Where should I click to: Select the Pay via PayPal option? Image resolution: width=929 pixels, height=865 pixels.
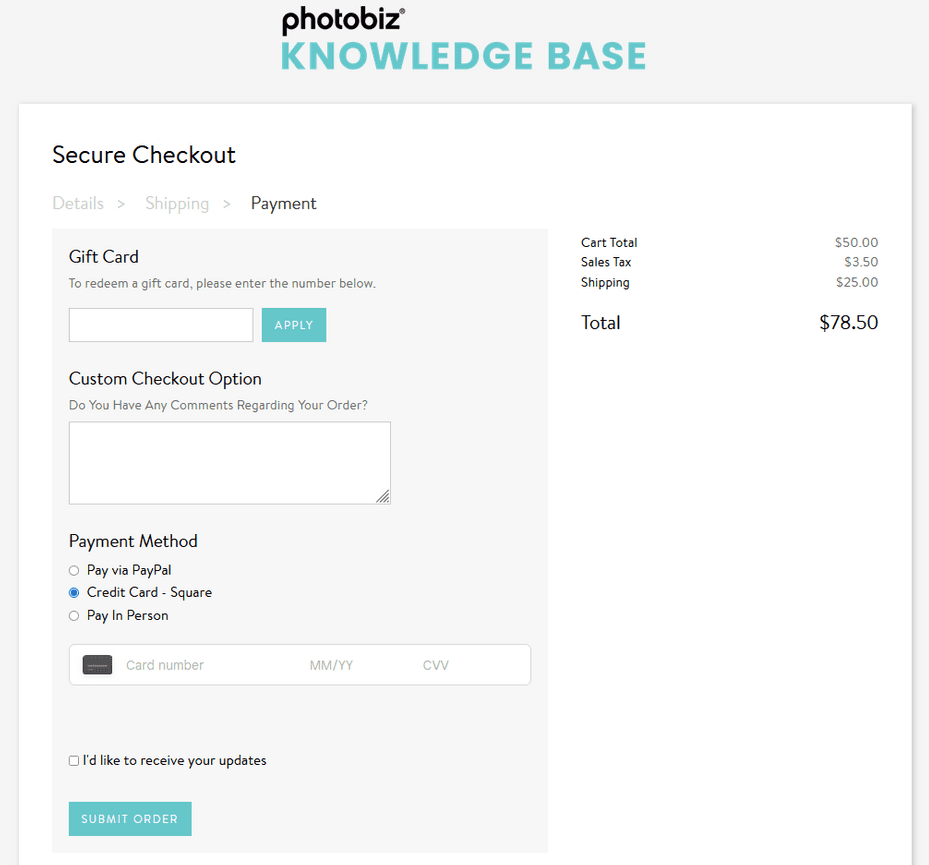(x=74, y=569)
